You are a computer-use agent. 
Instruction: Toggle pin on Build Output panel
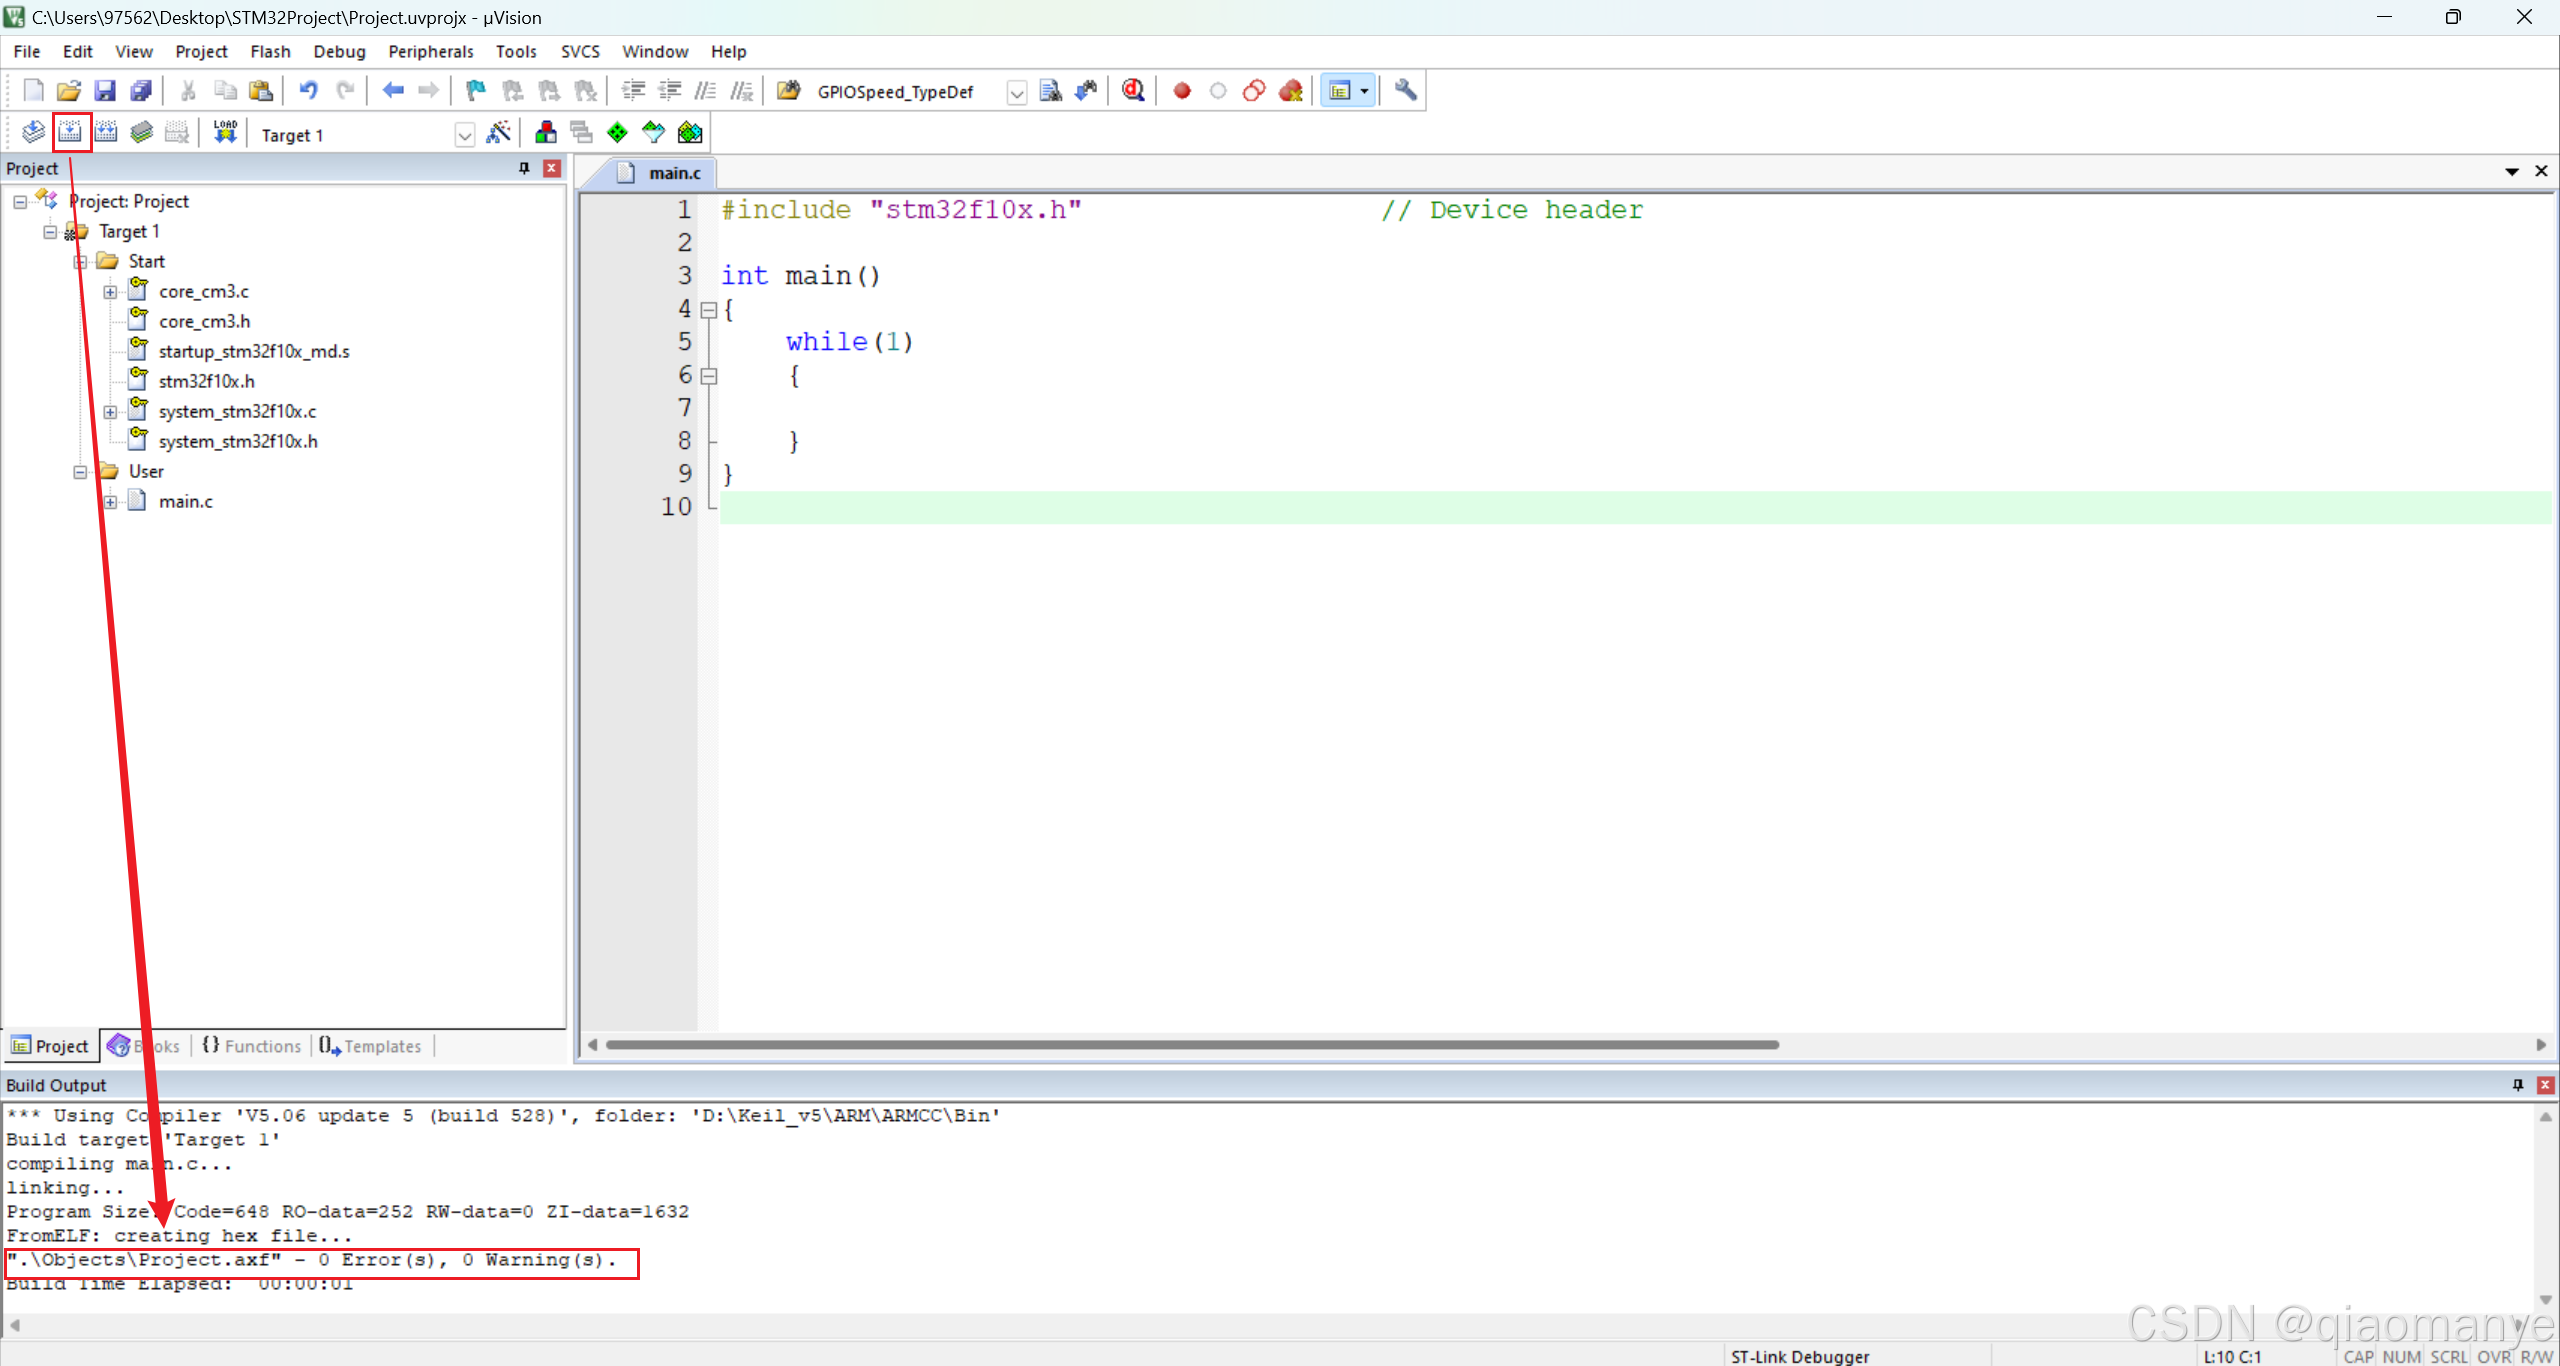tap(2517, 1085)
